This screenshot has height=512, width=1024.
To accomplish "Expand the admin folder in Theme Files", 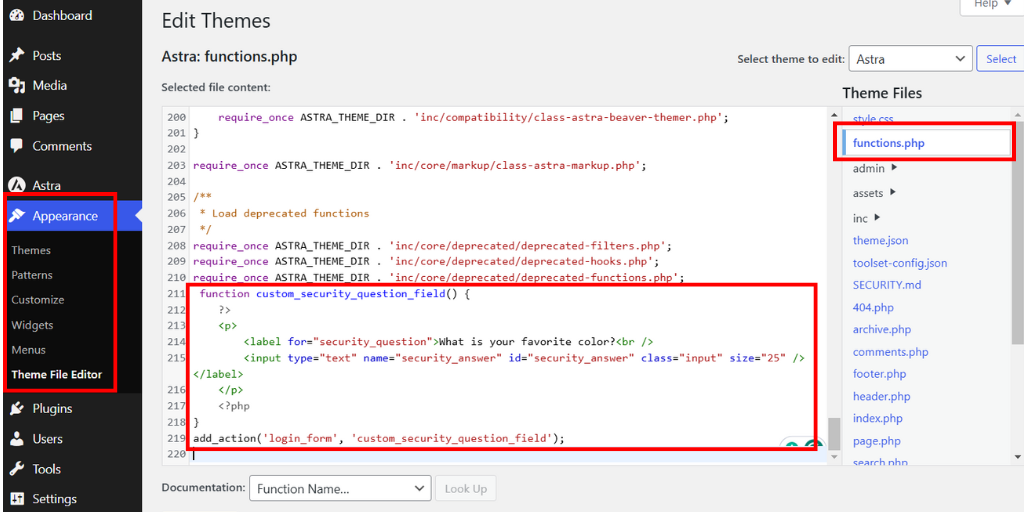I will 874,168.
